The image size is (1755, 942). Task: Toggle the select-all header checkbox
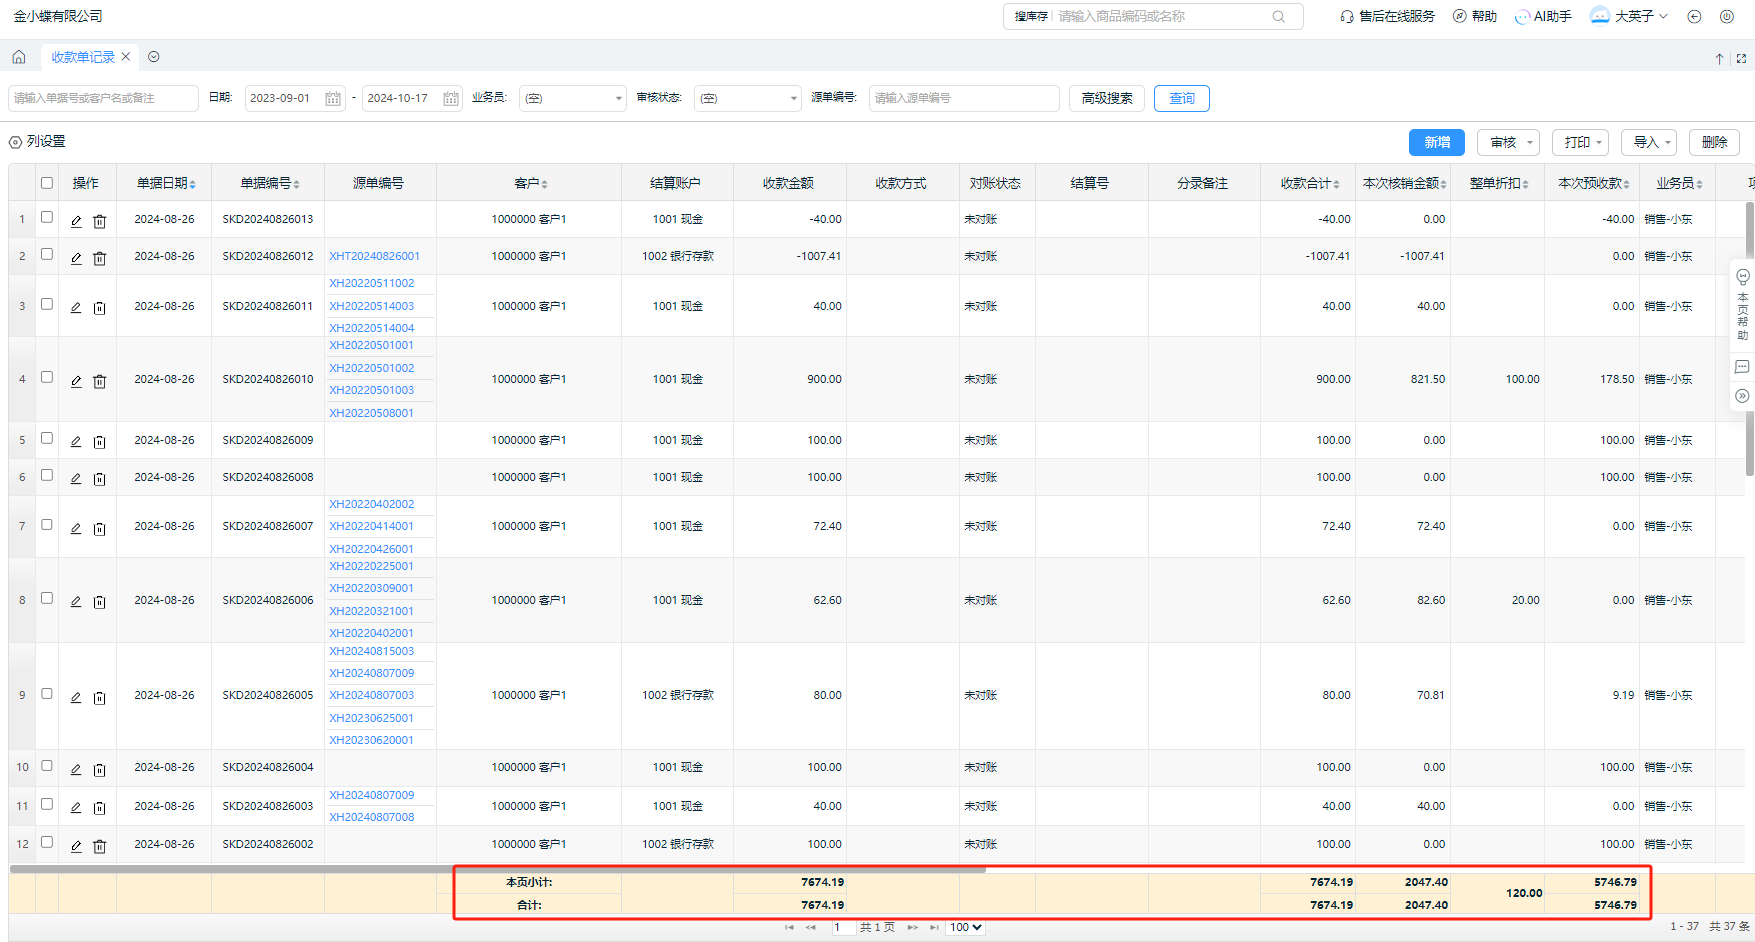click(x=47, y=183)
